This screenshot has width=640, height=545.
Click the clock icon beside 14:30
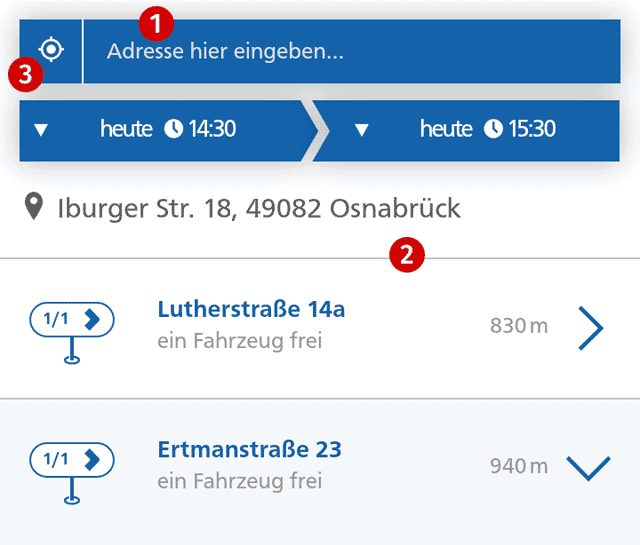click(174, 129)
